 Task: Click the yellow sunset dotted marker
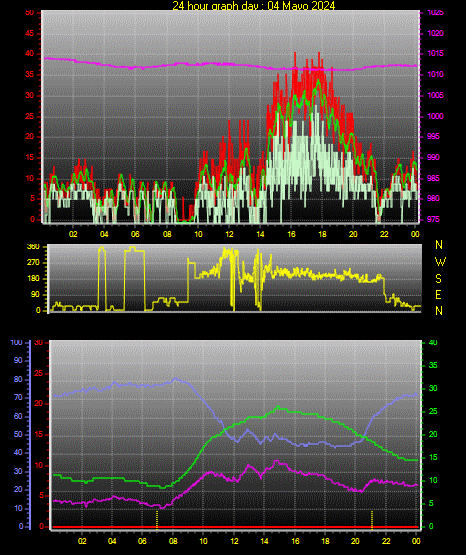pyautogui.click(x=372, y=520)
